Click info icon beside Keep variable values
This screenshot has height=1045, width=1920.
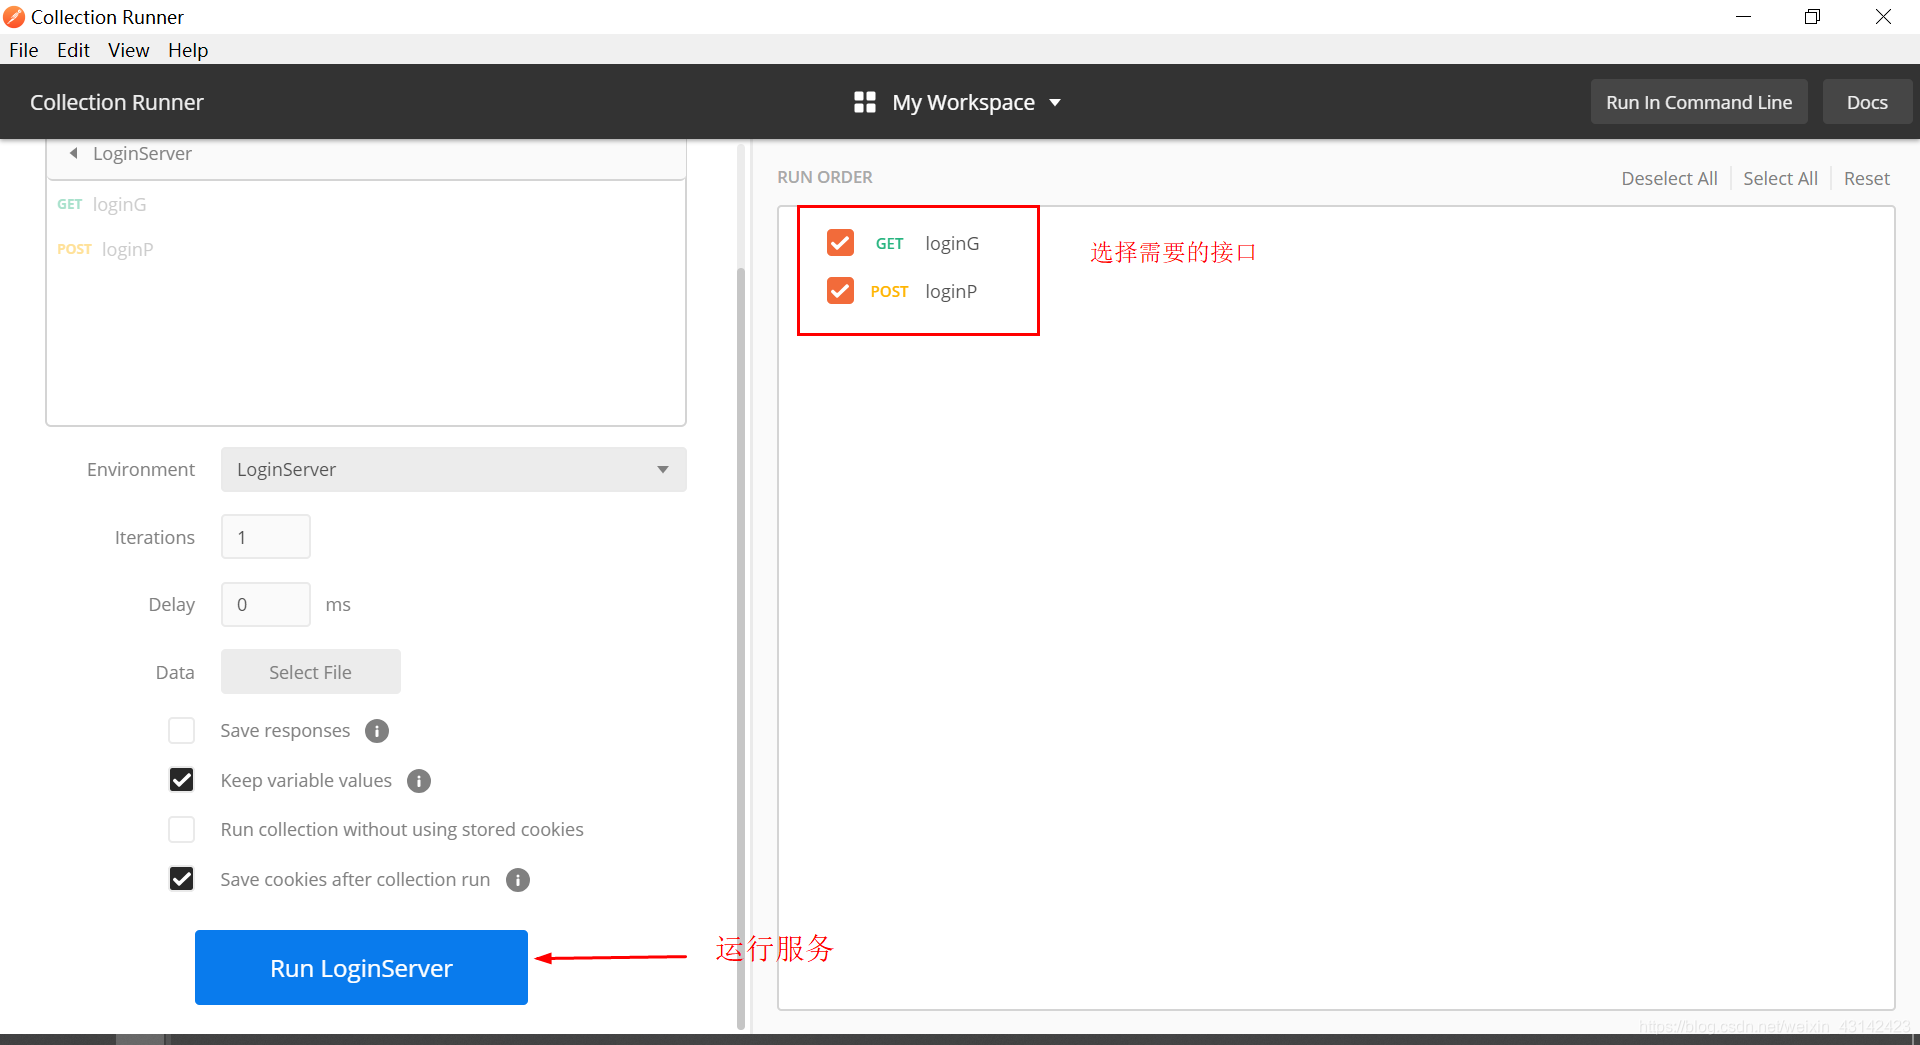pos(419,781)
